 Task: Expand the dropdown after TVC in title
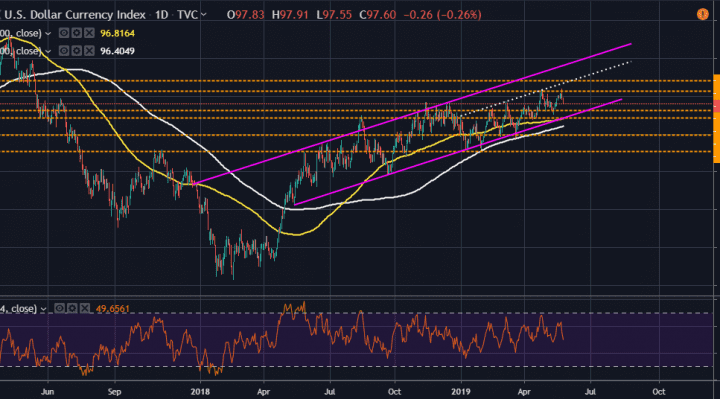(x=203, y=15)
